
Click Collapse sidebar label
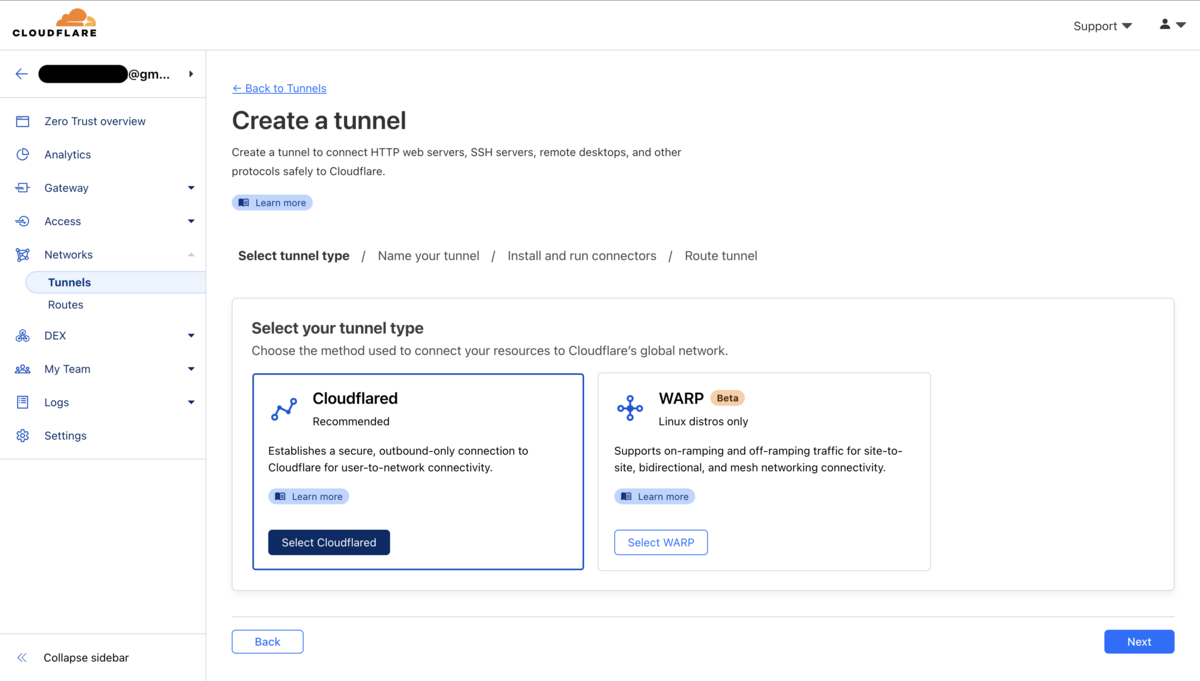coord(86,658)
